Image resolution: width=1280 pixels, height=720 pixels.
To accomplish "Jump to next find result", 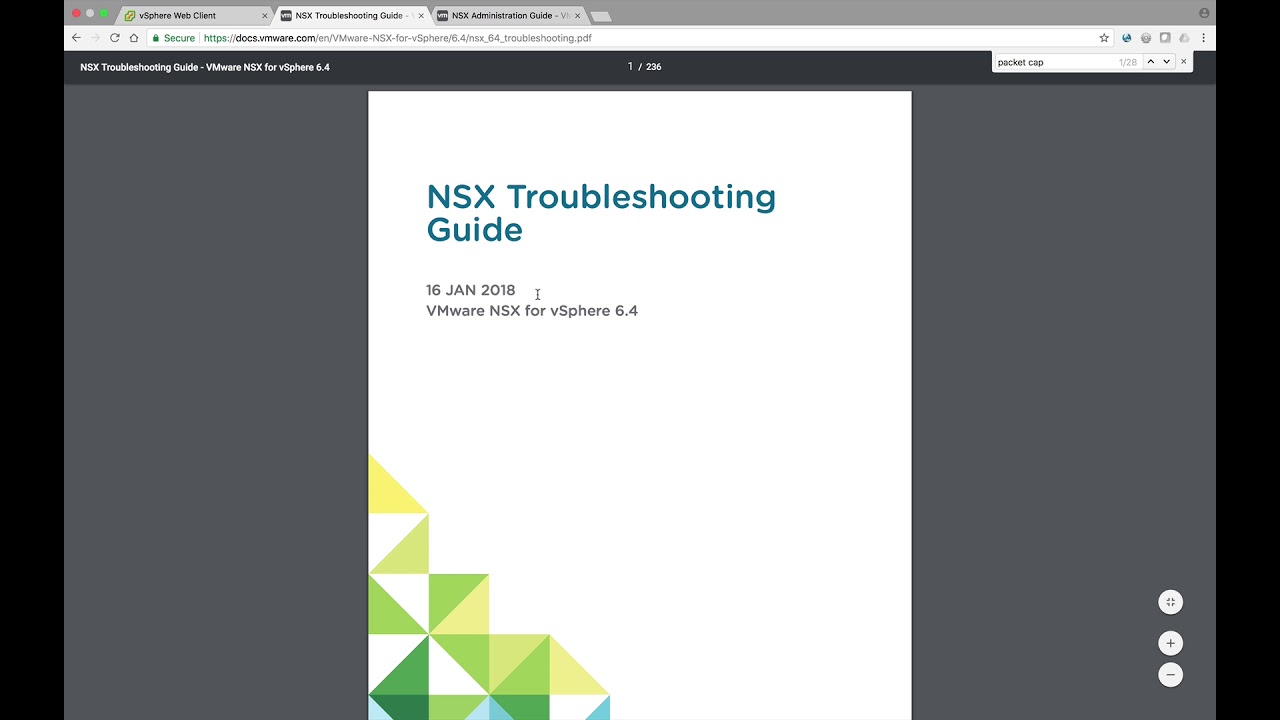I will point(1166,62).
